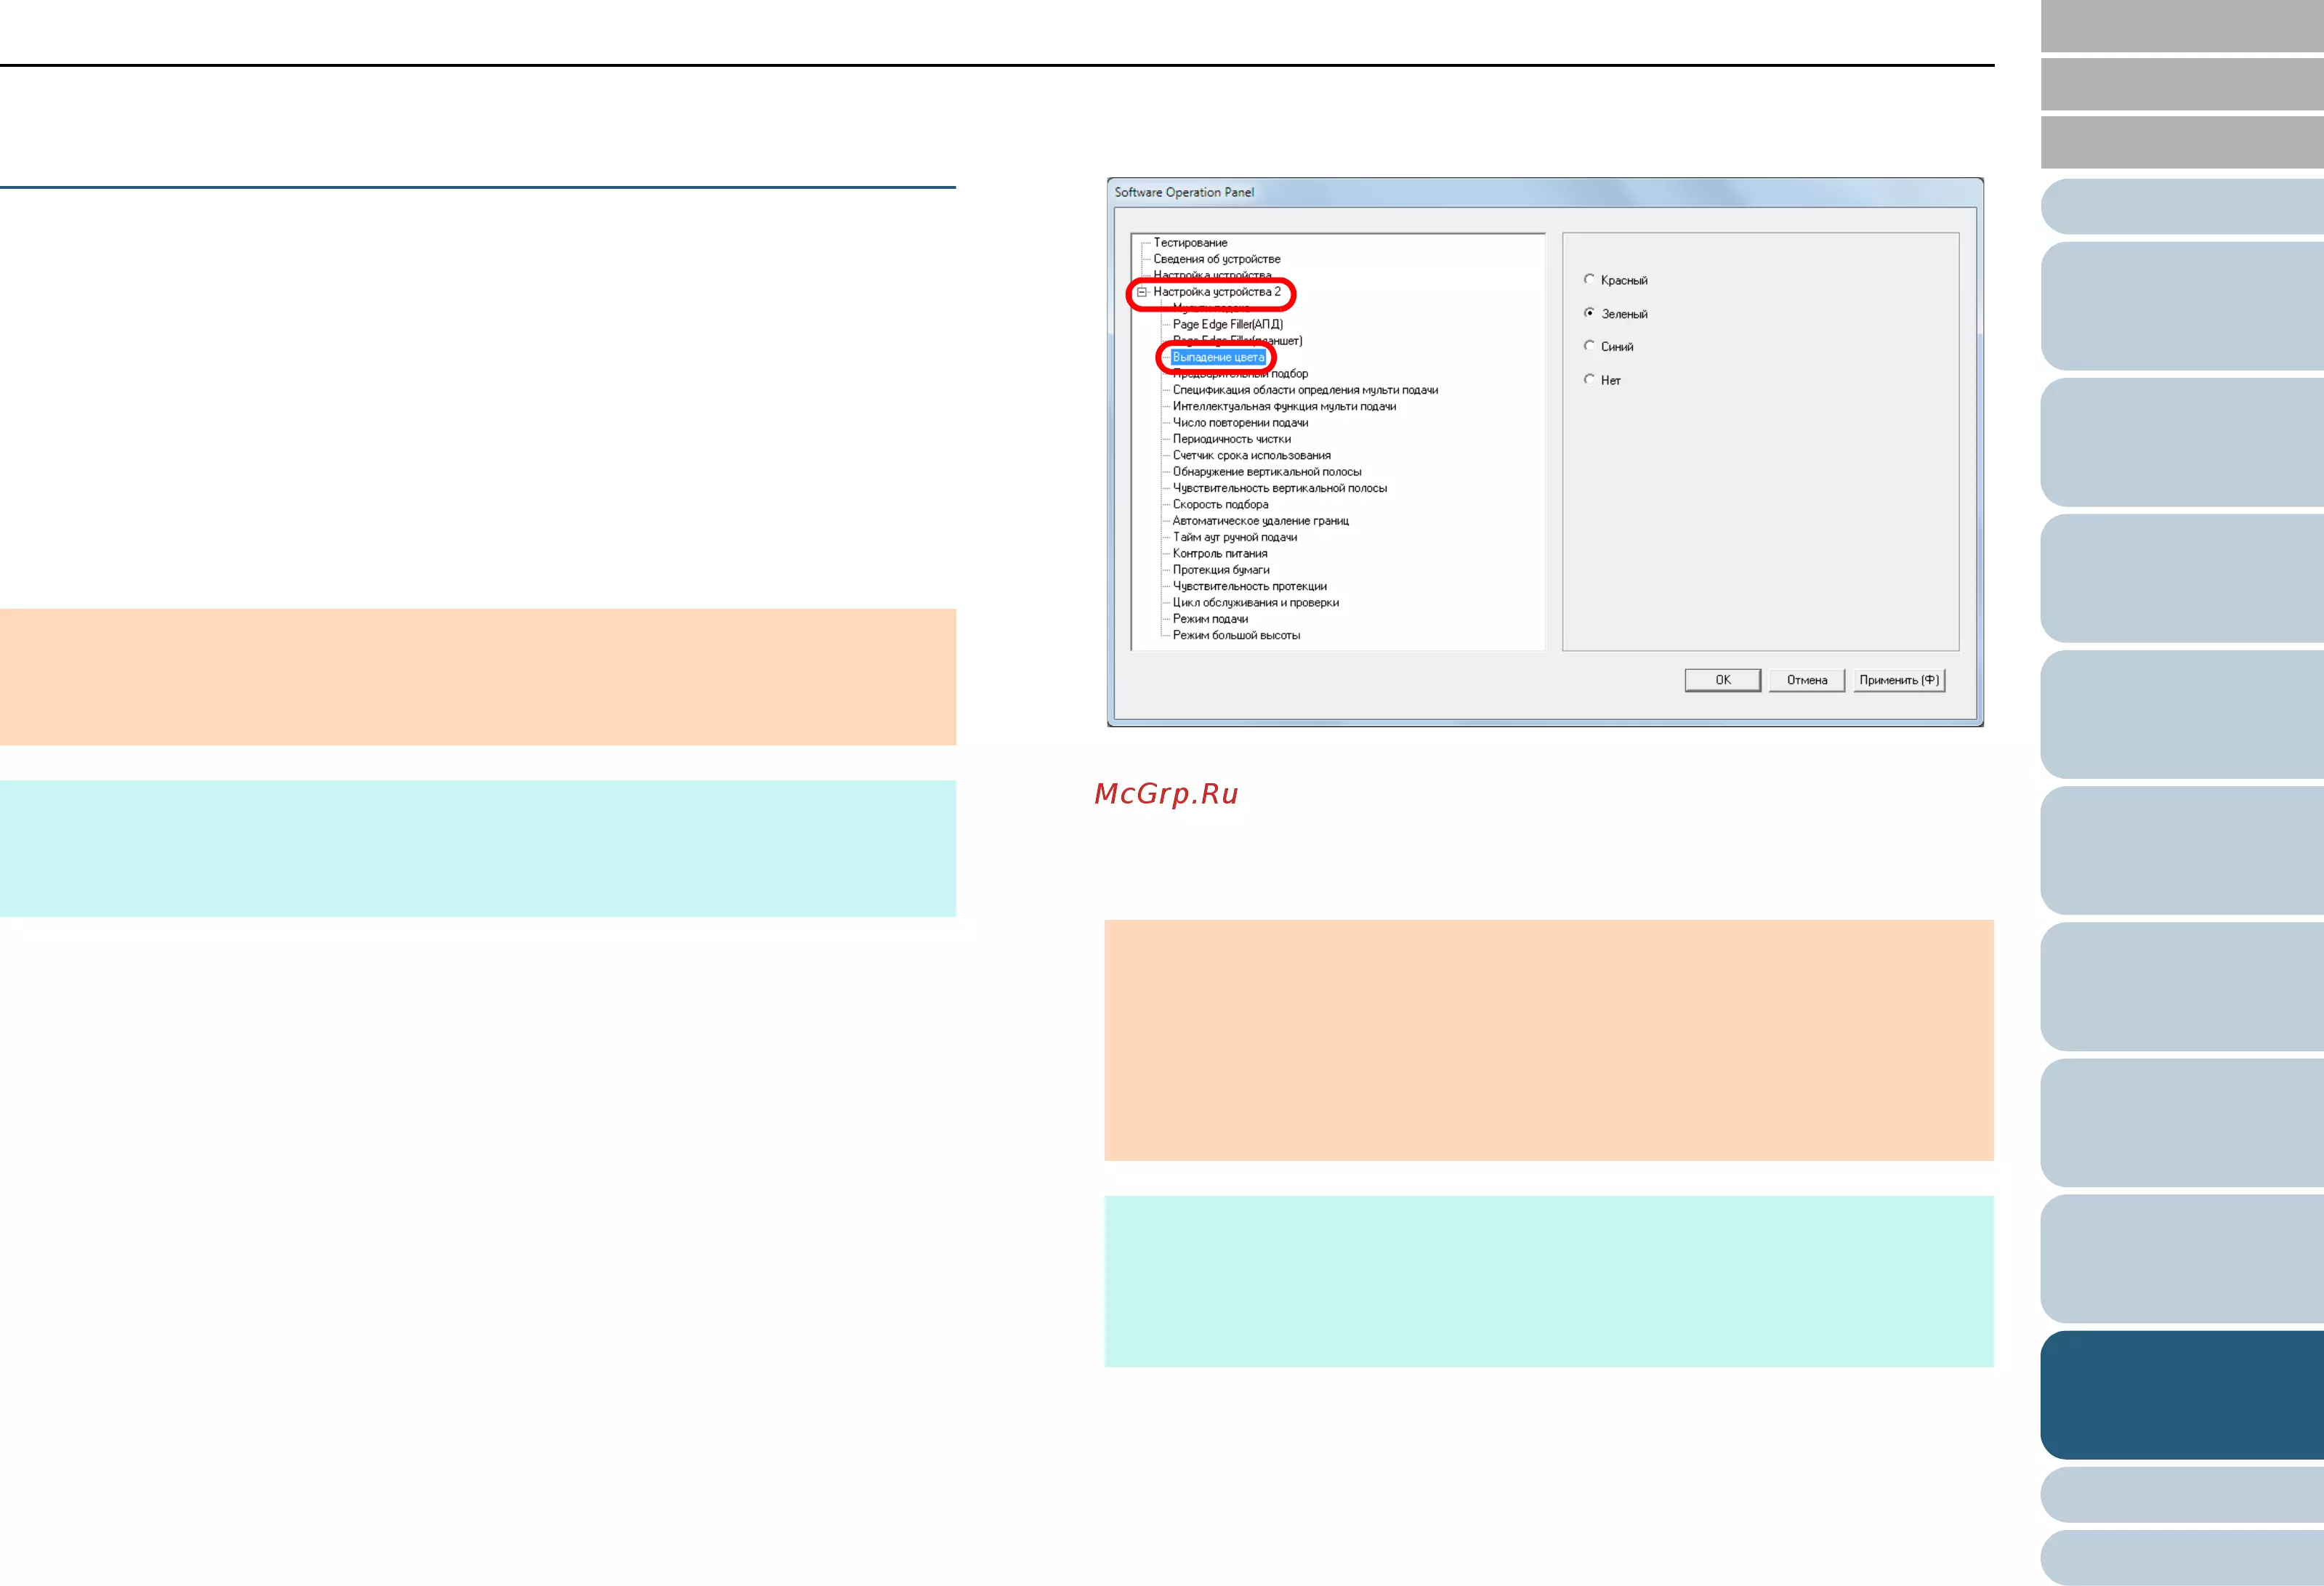Select the Синий radio option

click(1589, 346)
